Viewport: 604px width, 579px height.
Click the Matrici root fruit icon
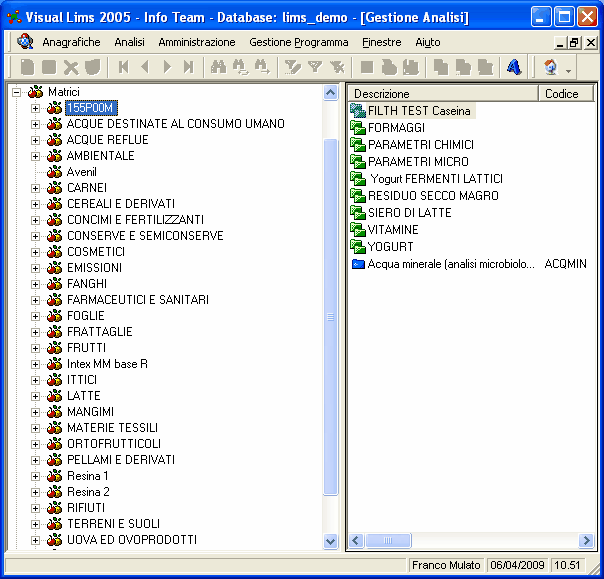click(36, 92)
